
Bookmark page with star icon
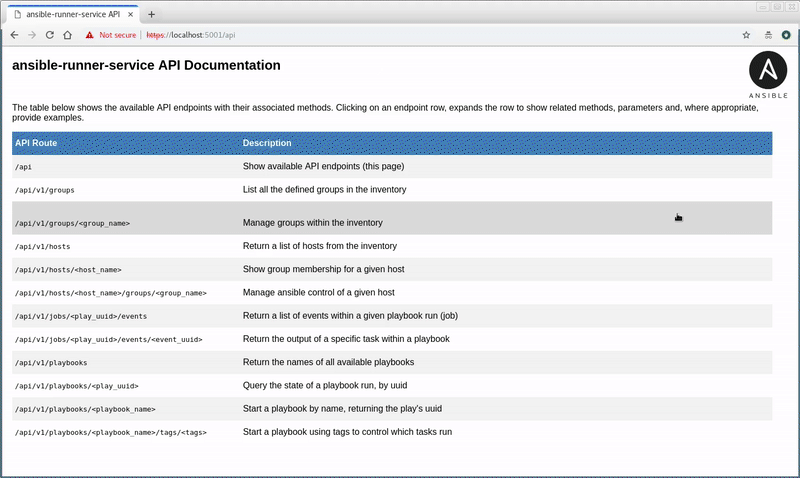(x=746, y=35)
